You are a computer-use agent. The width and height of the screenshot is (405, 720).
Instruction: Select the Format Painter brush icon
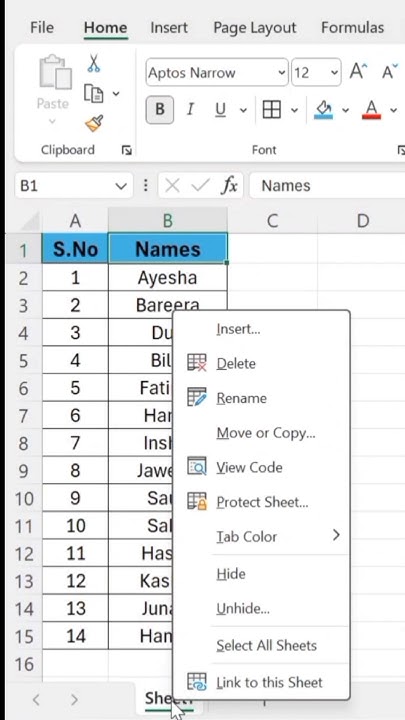tap(95, 123)
